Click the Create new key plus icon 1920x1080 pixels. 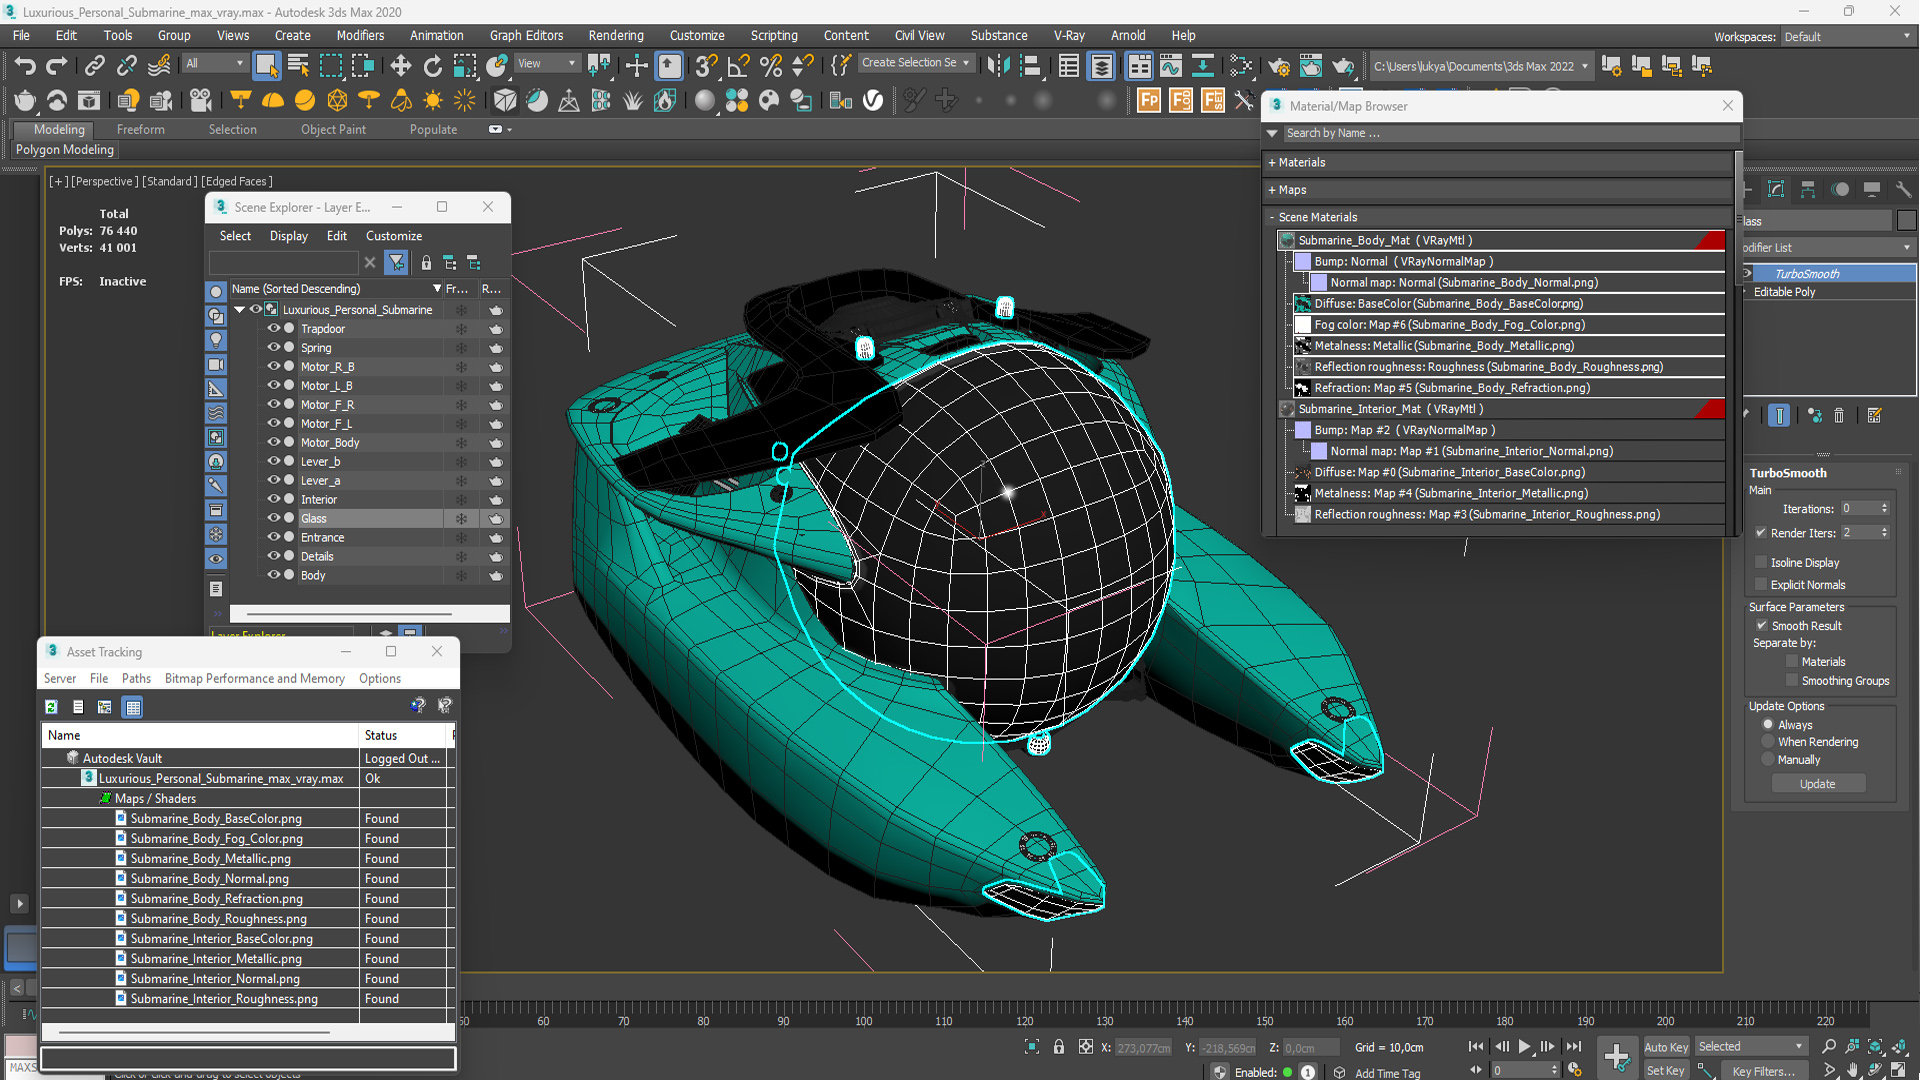click(1616, 1057)
